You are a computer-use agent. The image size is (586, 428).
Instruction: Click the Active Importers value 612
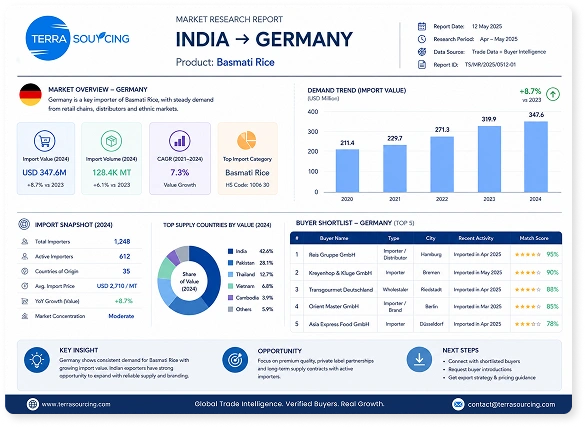pos(124,256)
